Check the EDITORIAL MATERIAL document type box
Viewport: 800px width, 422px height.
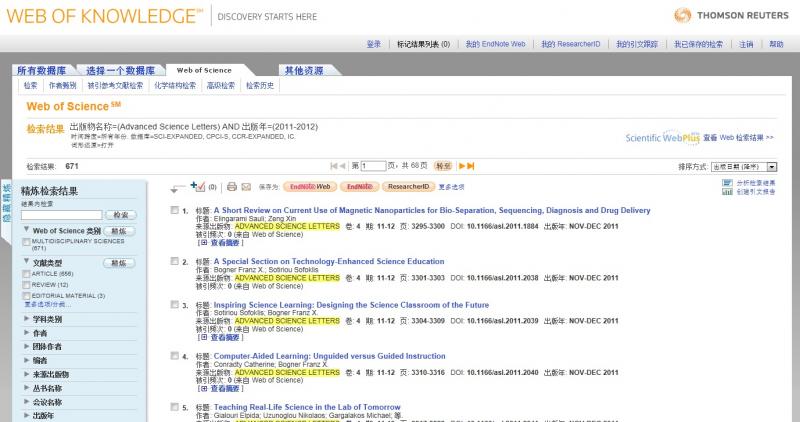point(27,296)
